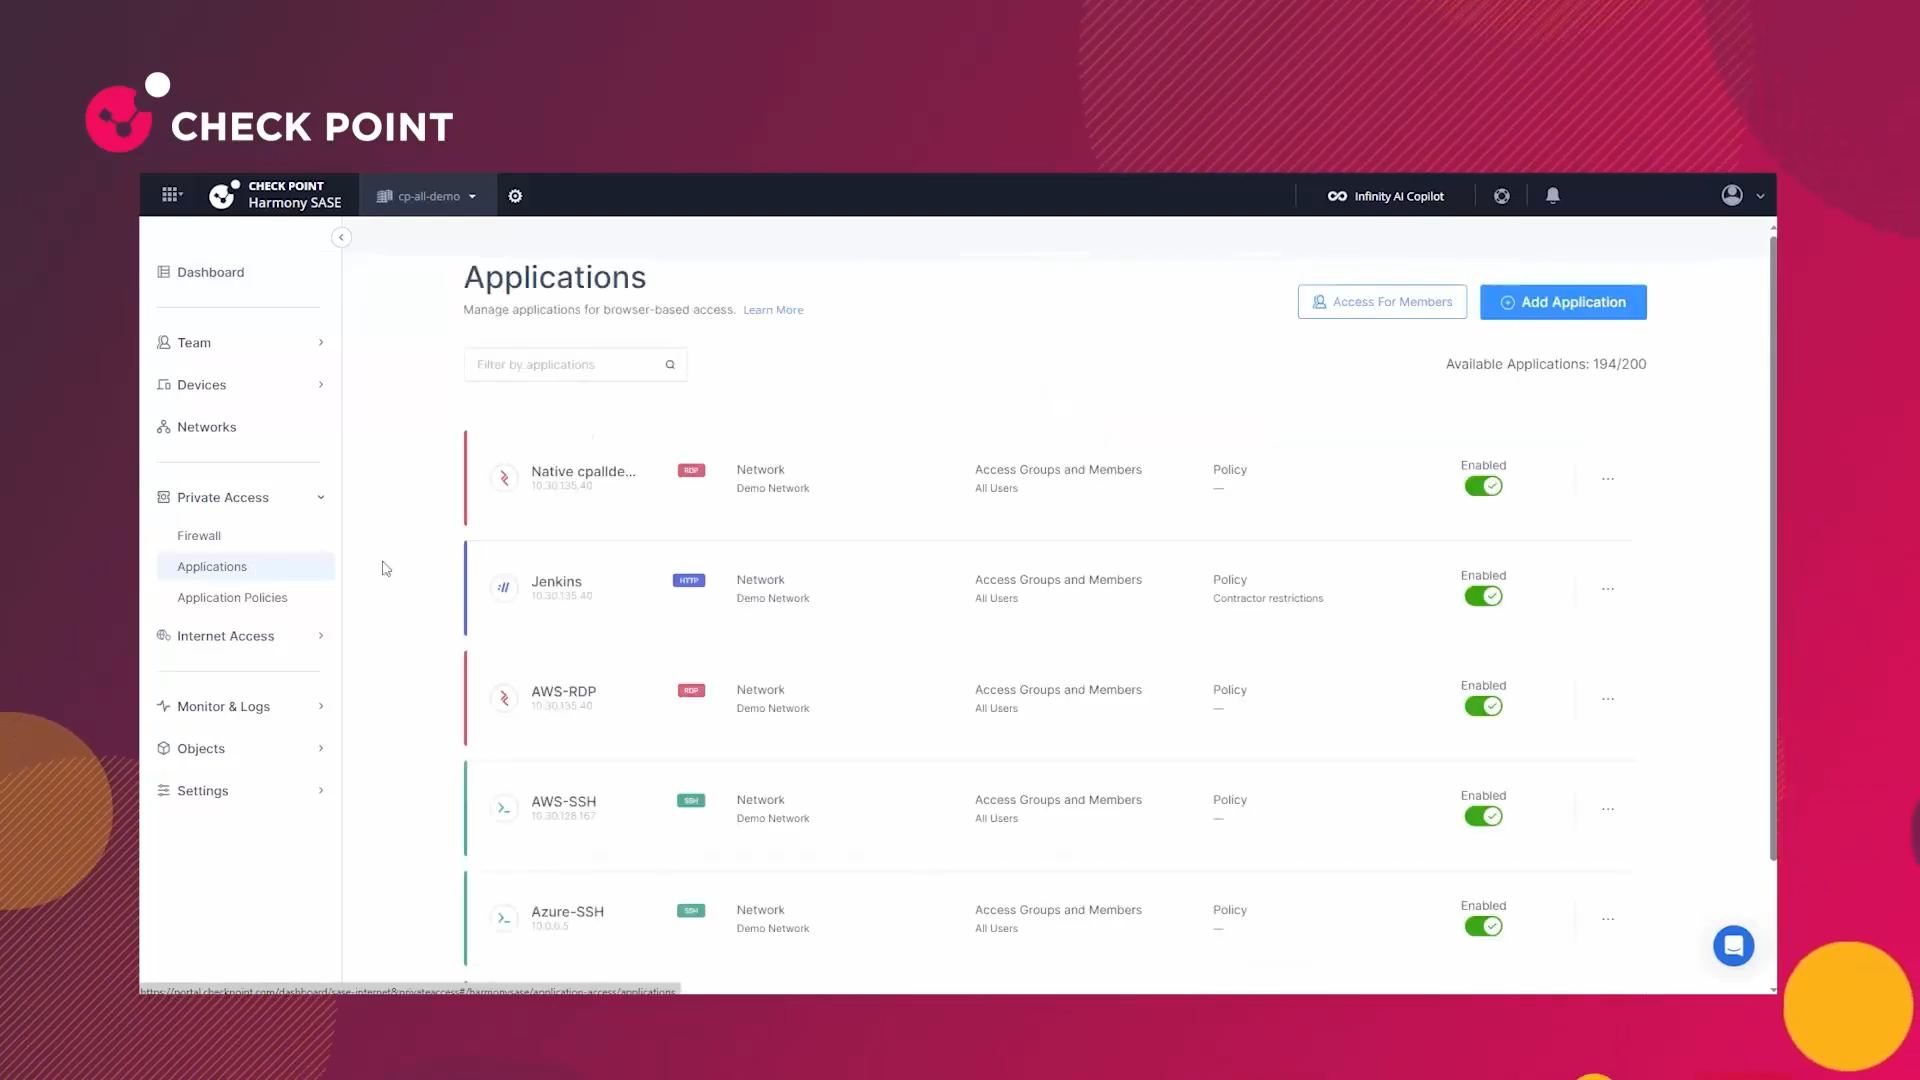This screenshot has width=1920, height=1080.
Task: Expand the Internet Access chevron
Action: 321,635
